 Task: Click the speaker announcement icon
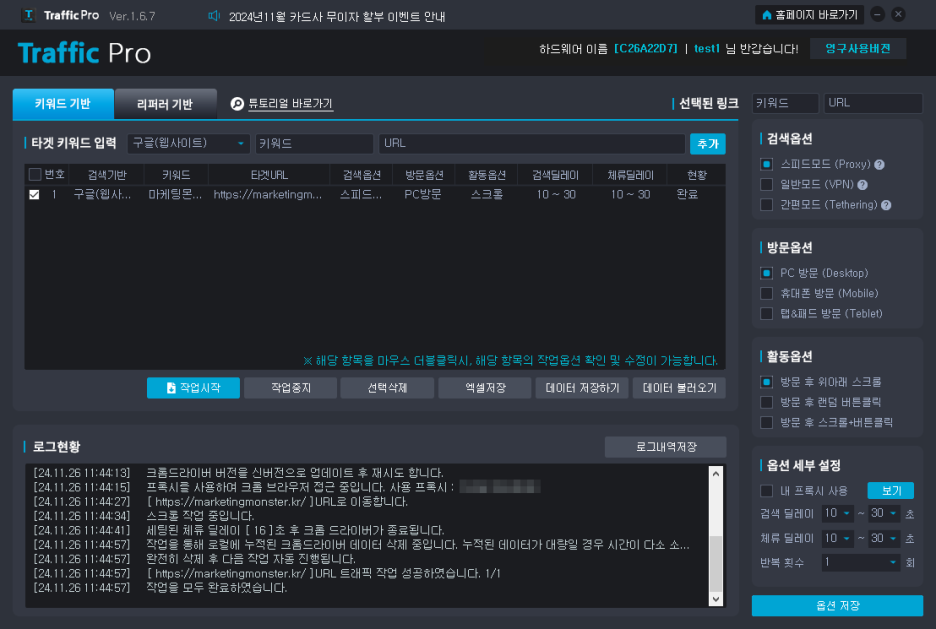[214, 16]
